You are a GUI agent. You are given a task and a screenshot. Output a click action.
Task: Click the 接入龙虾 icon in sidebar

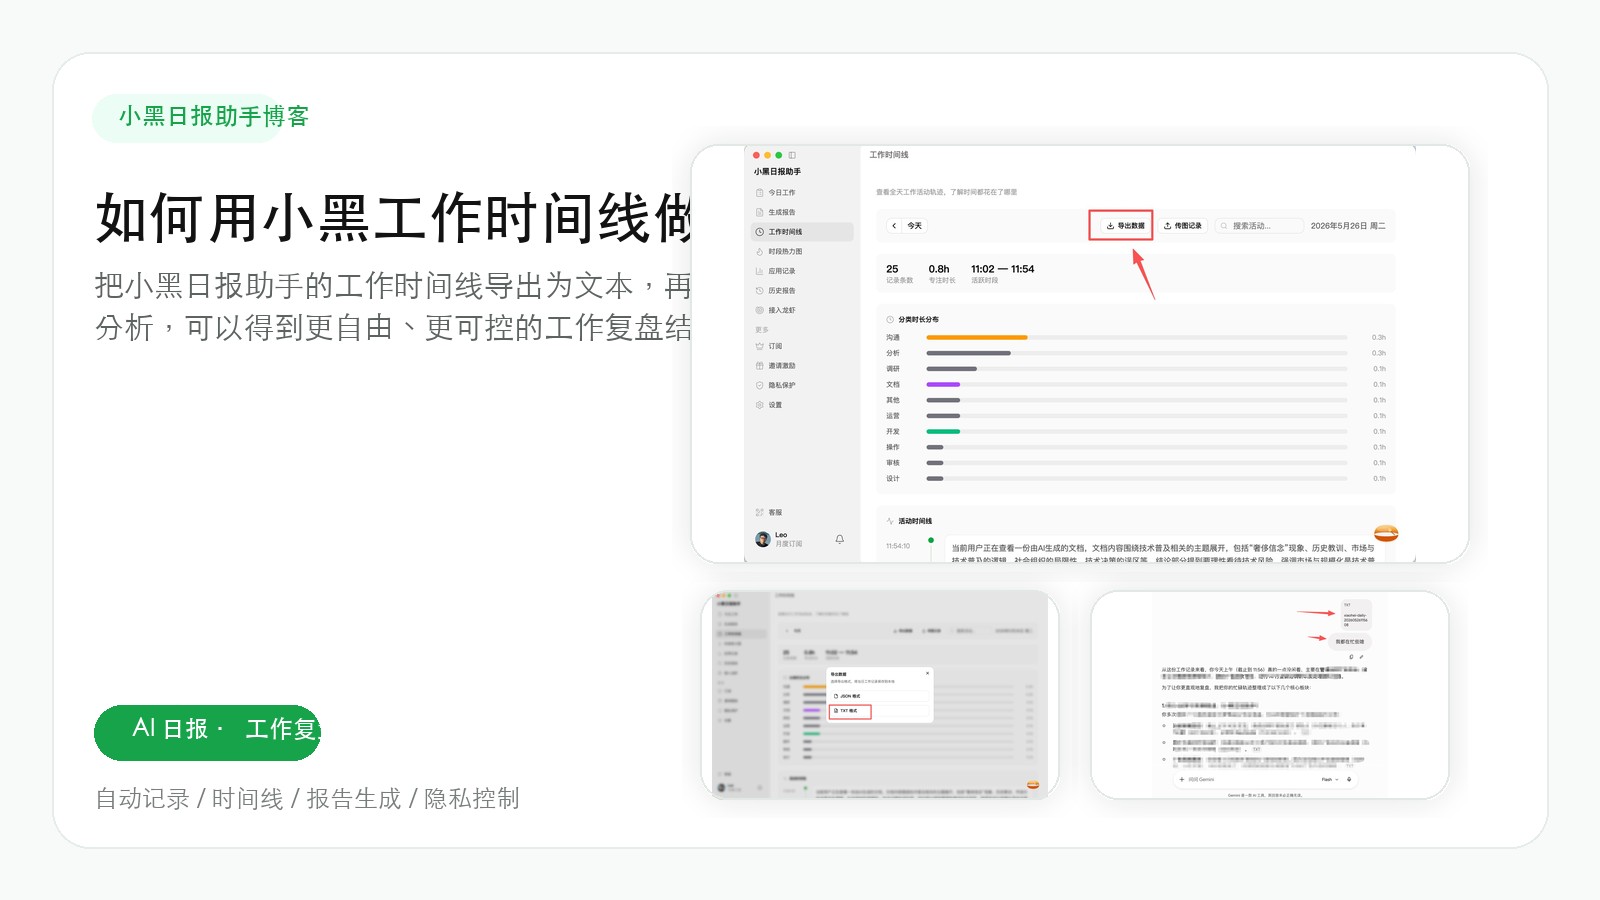click(x=760, y=310)
